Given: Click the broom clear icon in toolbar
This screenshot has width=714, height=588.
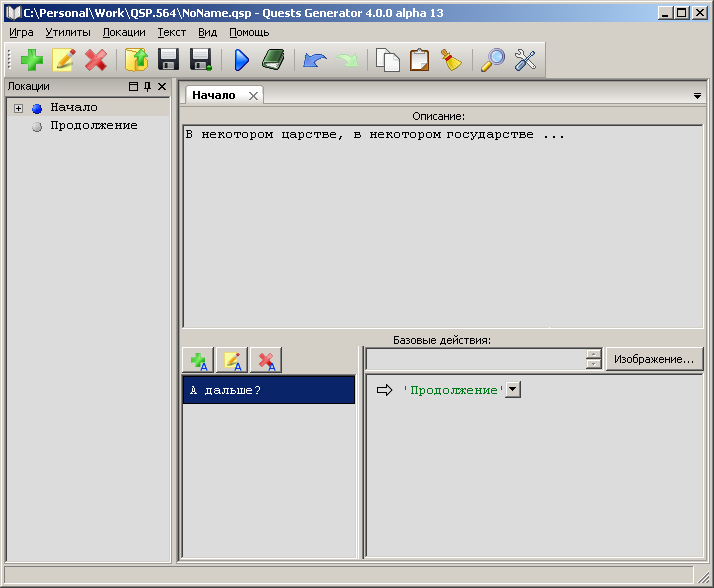Looking at the screenshot, I should (452, 60).
